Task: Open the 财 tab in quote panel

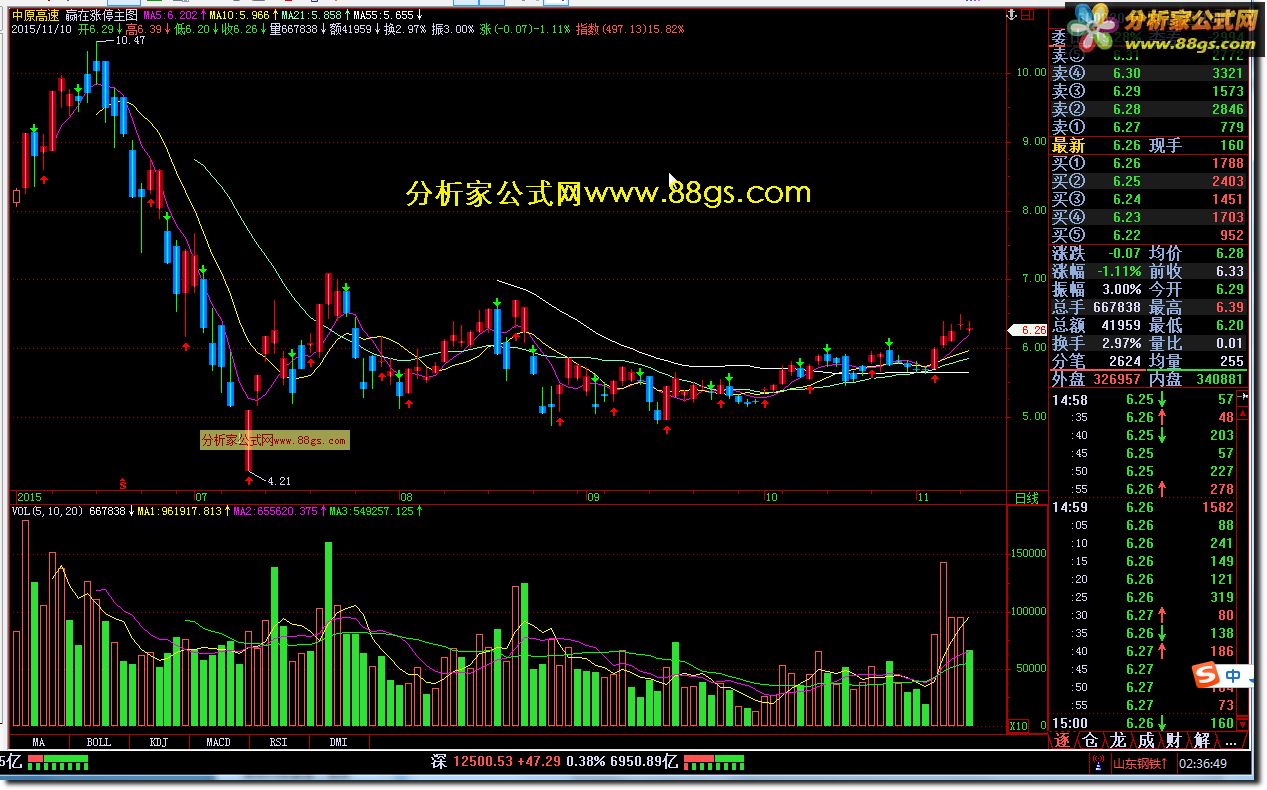Action: [x=1174, y=741]
